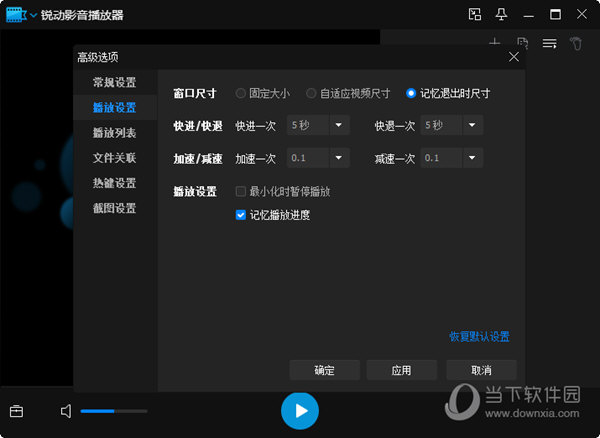Choose the 自适应视频尺寸 radio option
This screenshot has width=600, height=438.
click(348, 93)
